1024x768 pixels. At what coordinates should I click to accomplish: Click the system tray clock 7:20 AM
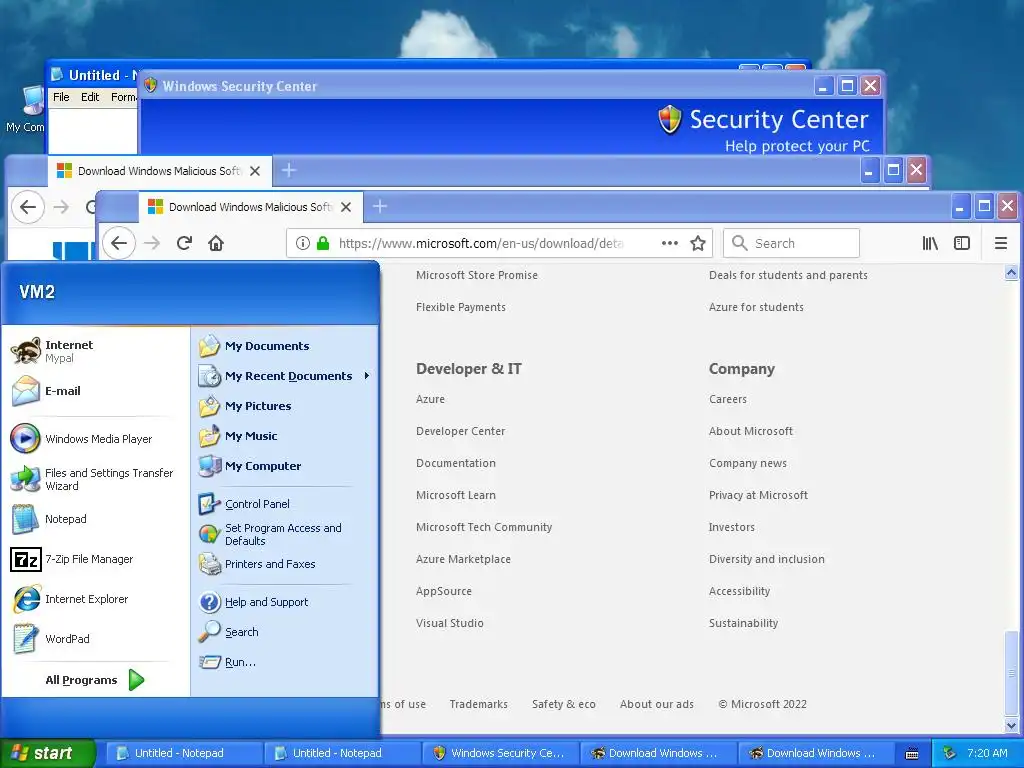click(987, 753)
